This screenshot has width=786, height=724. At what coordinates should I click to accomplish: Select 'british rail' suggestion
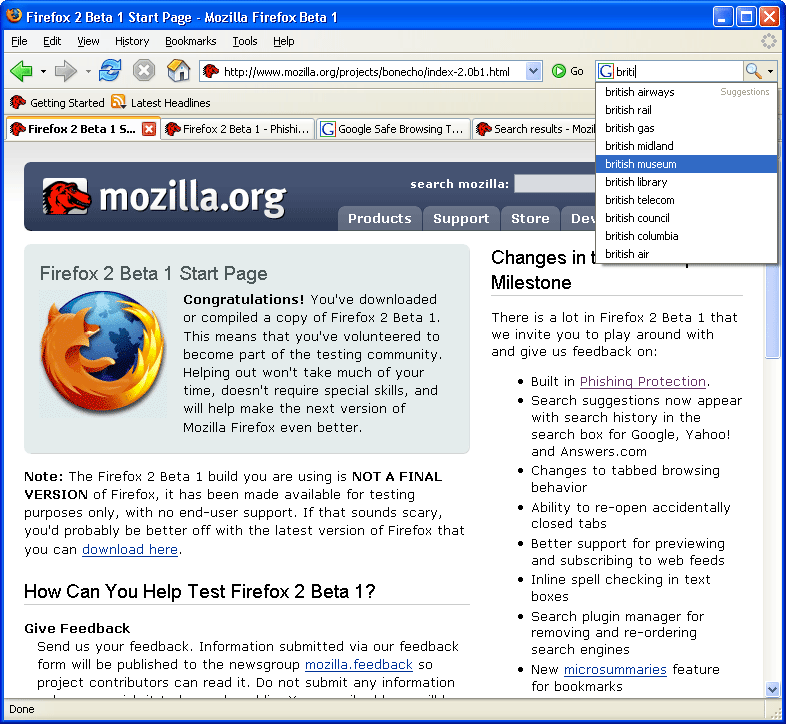click(x=686, y=110)
